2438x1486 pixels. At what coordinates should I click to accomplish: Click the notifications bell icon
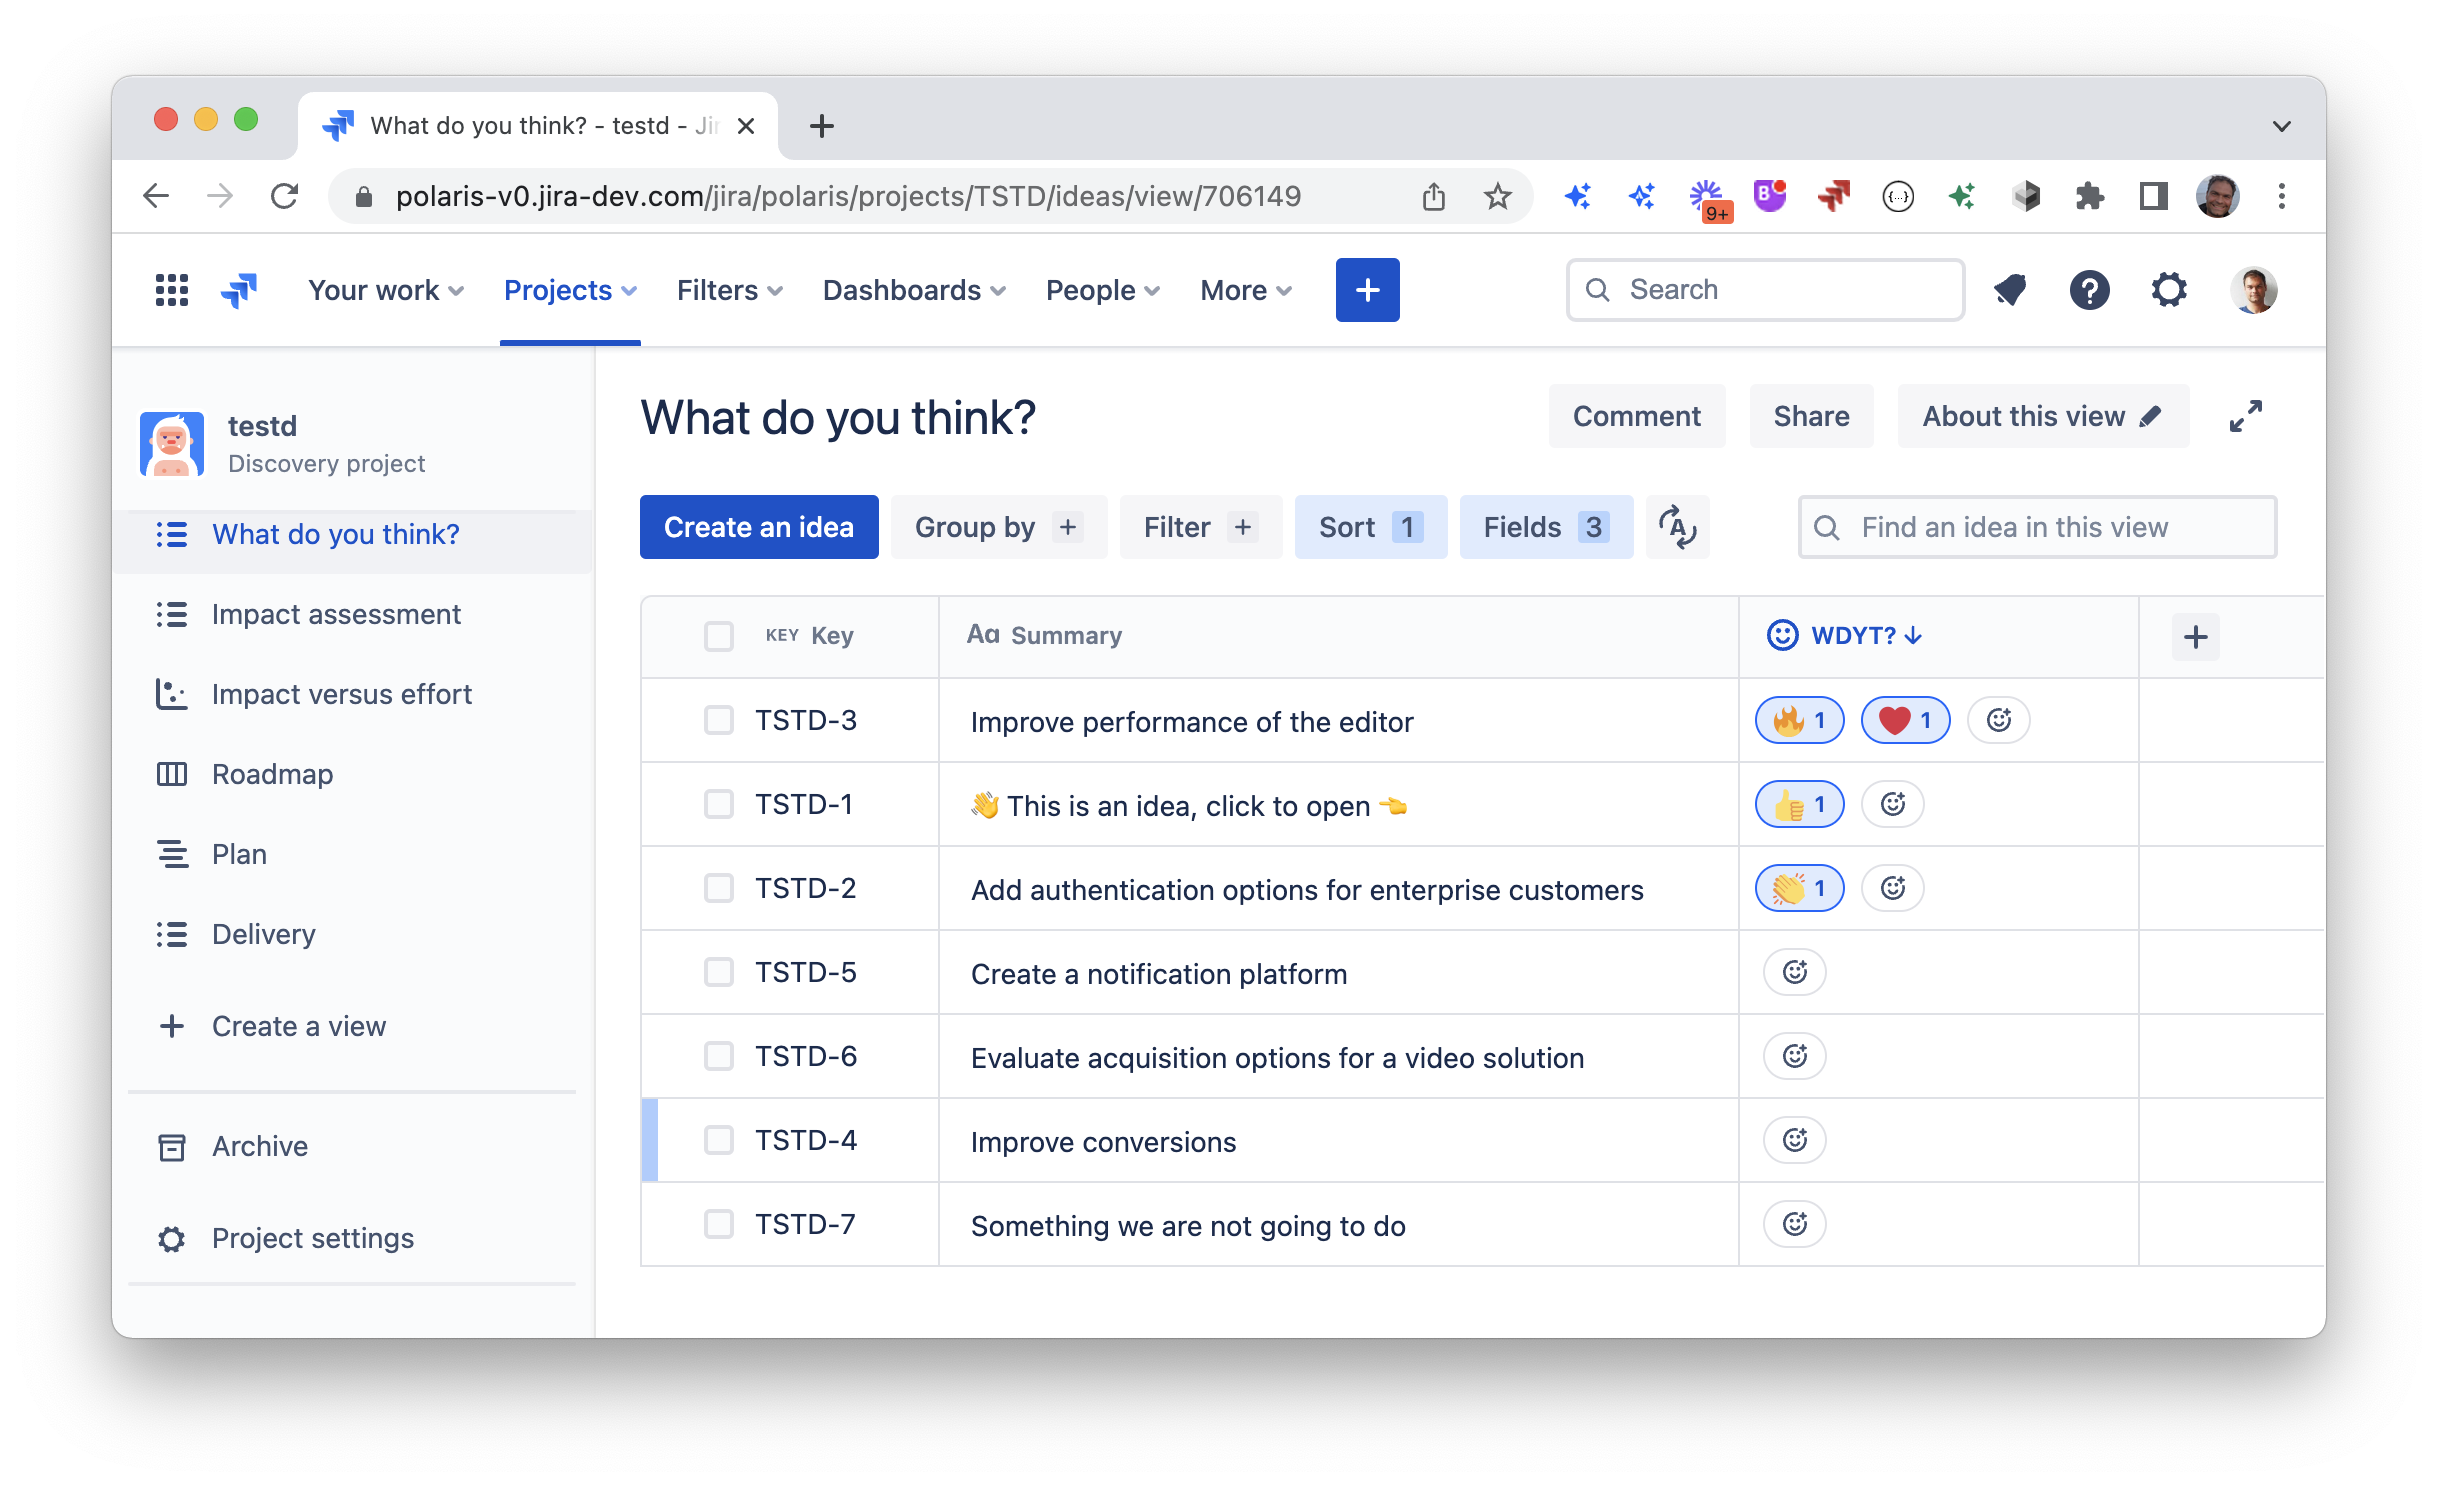click(x=2010, y=290)
